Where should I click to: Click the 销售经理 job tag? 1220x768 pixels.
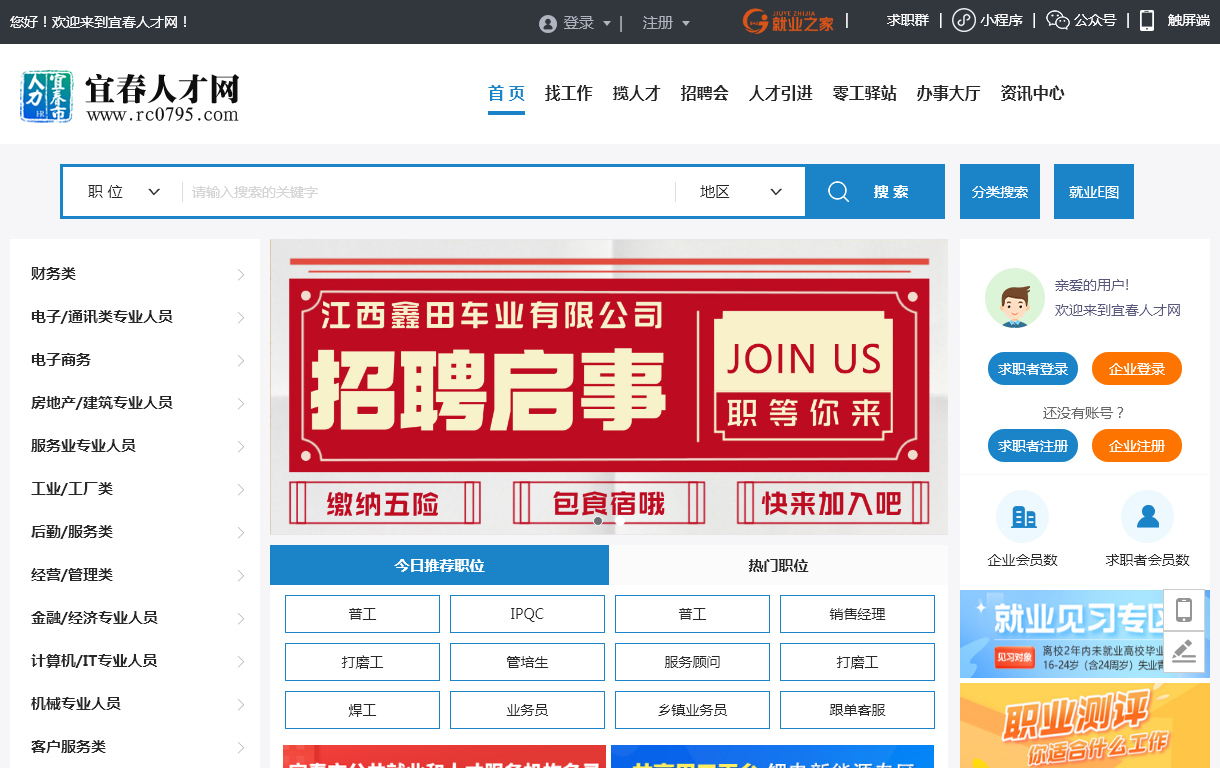pos(857,614)
